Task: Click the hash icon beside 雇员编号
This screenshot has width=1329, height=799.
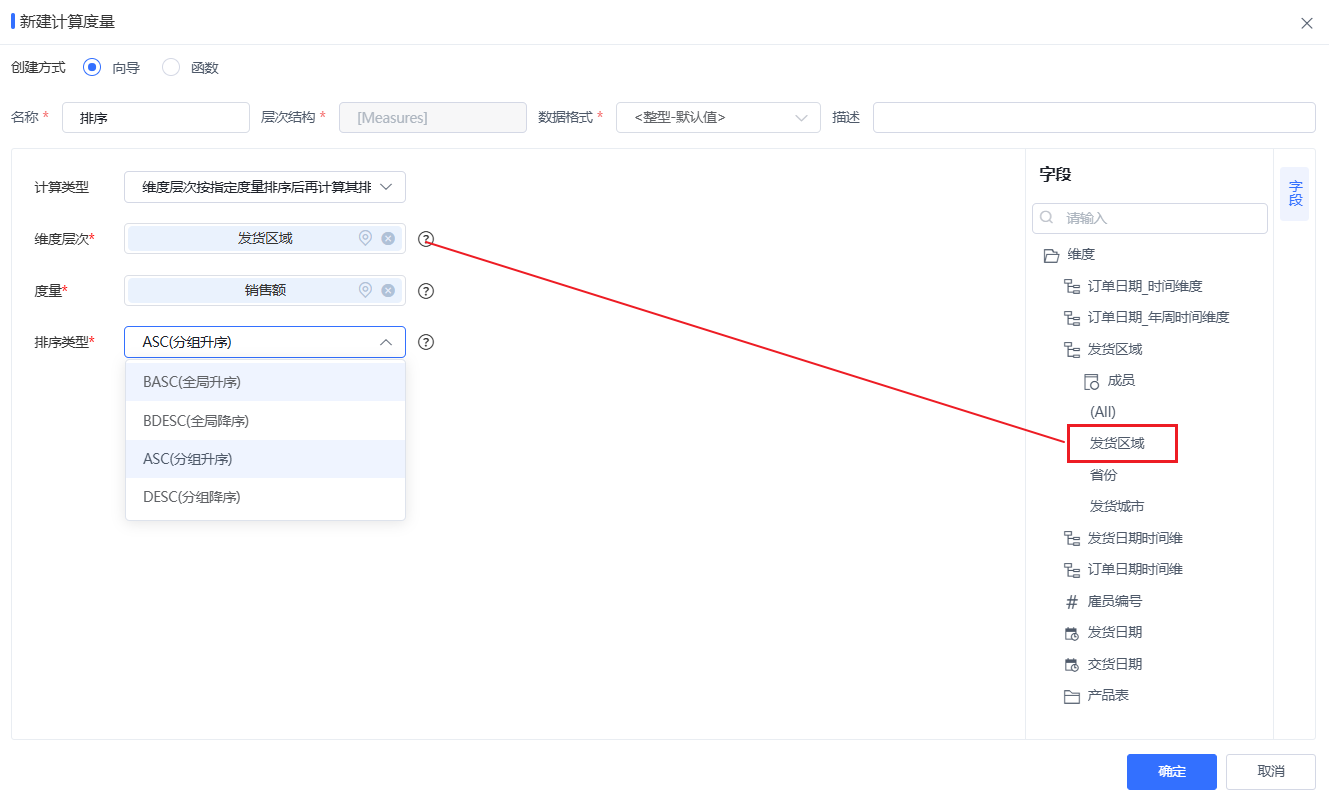Action: click(1072, 602)
